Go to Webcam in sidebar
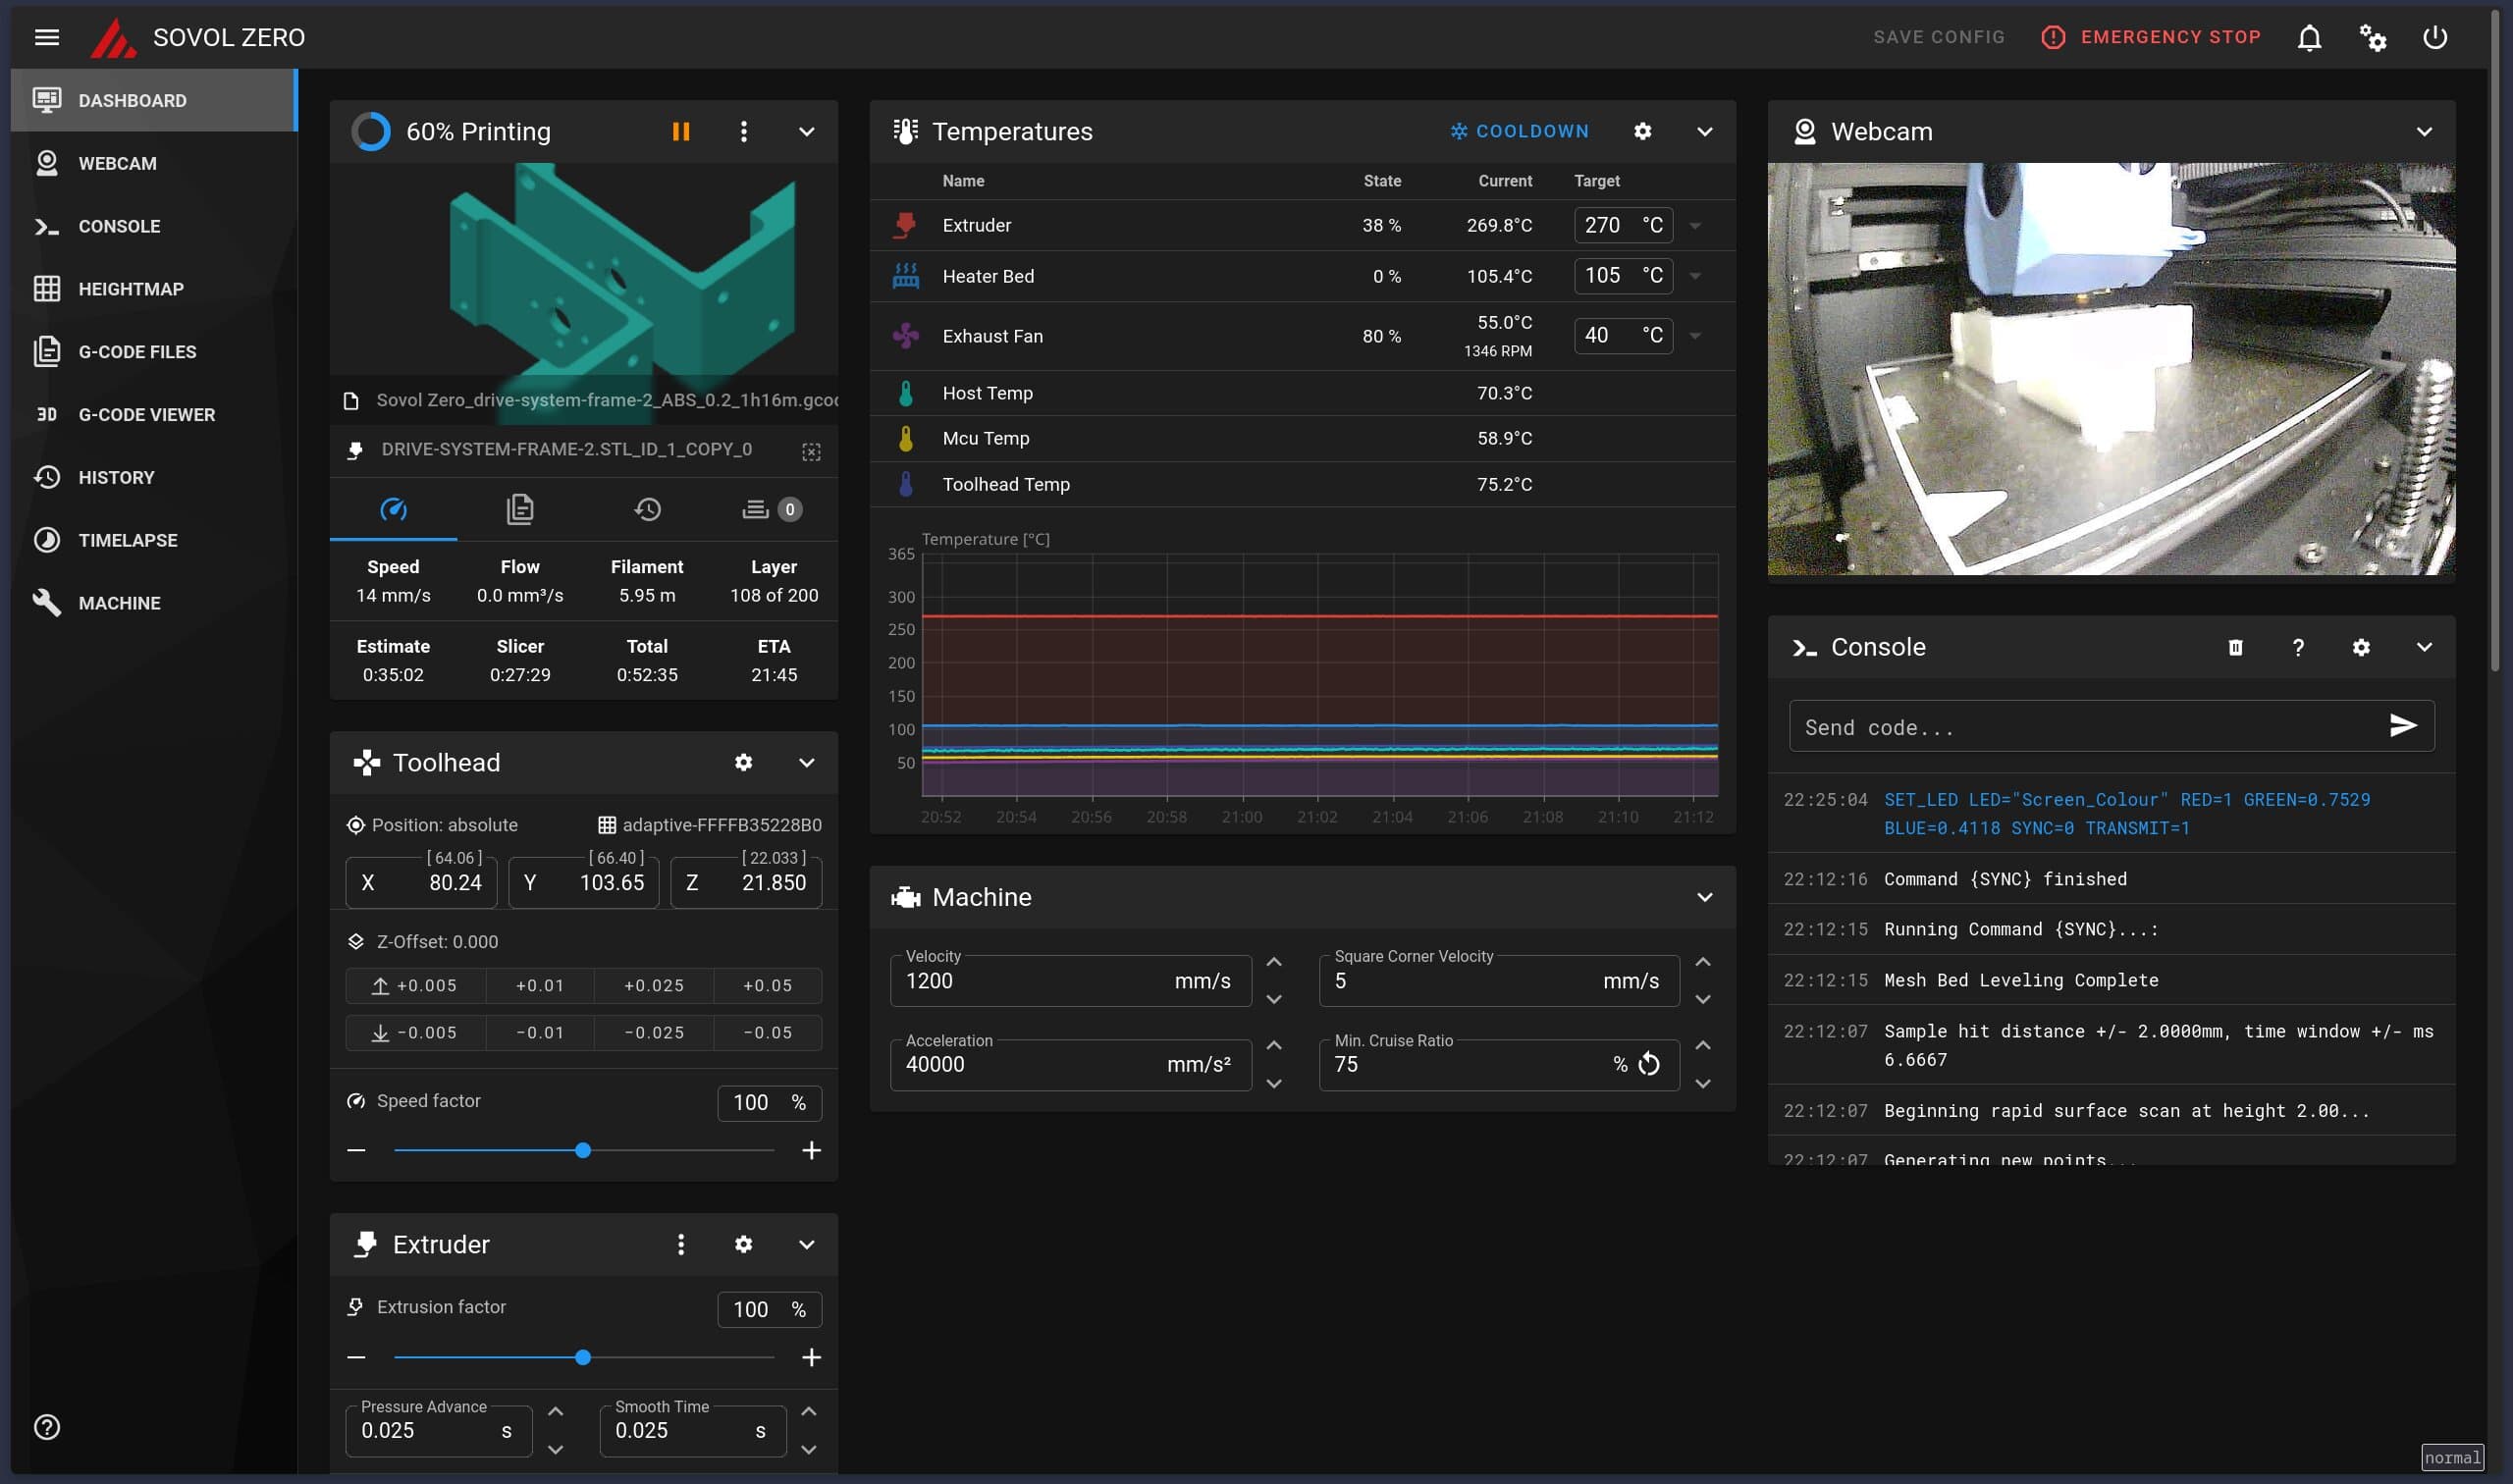2513x1484 pixels. 154,163
